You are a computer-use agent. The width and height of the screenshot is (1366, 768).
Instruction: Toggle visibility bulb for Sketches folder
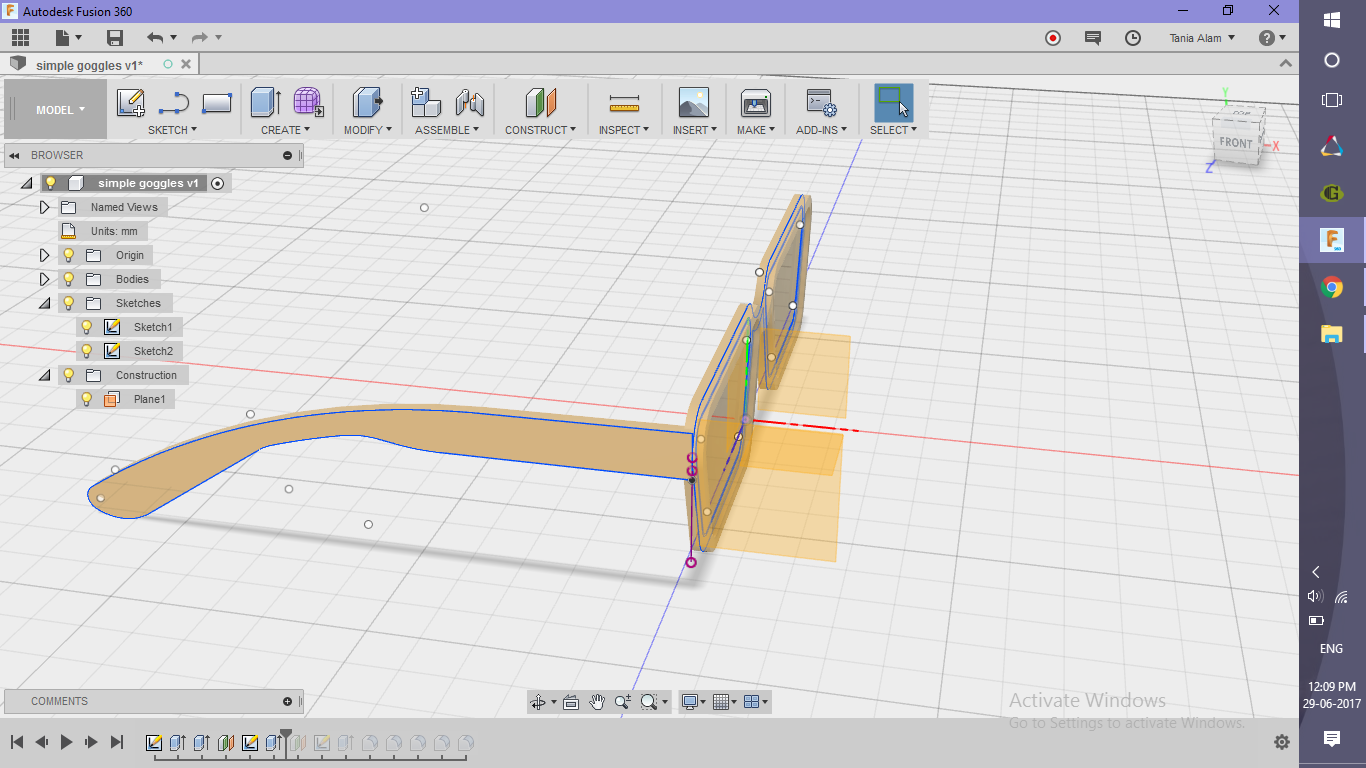coord(69,303)
